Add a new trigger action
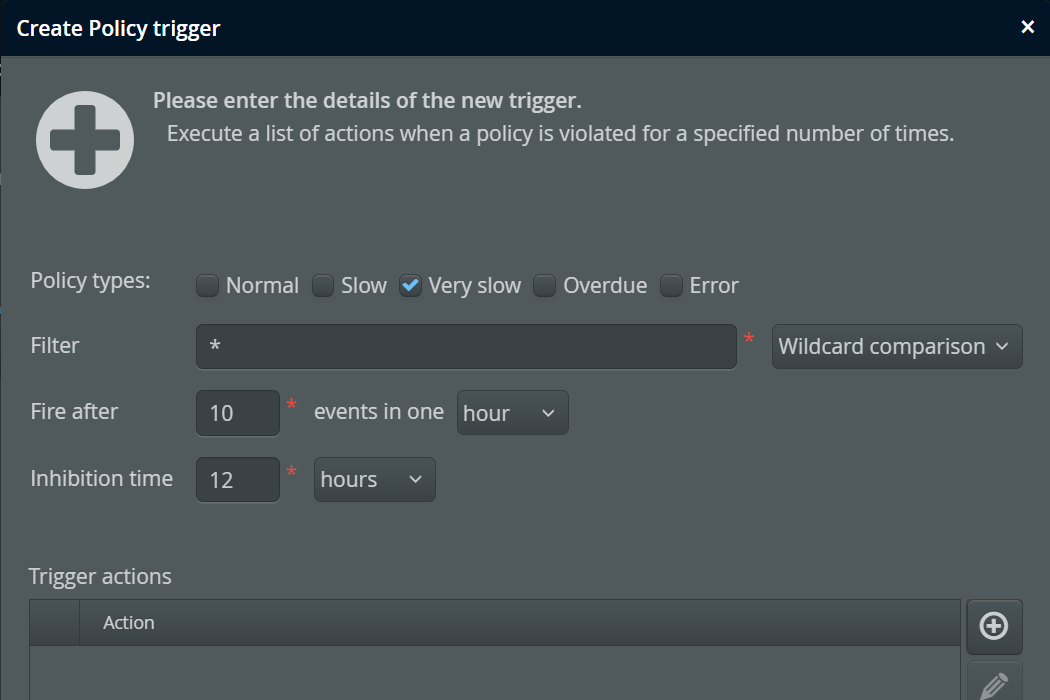The height and width of the screenshot is (700, 1050). pyautogui.click(x=993, y=626)
